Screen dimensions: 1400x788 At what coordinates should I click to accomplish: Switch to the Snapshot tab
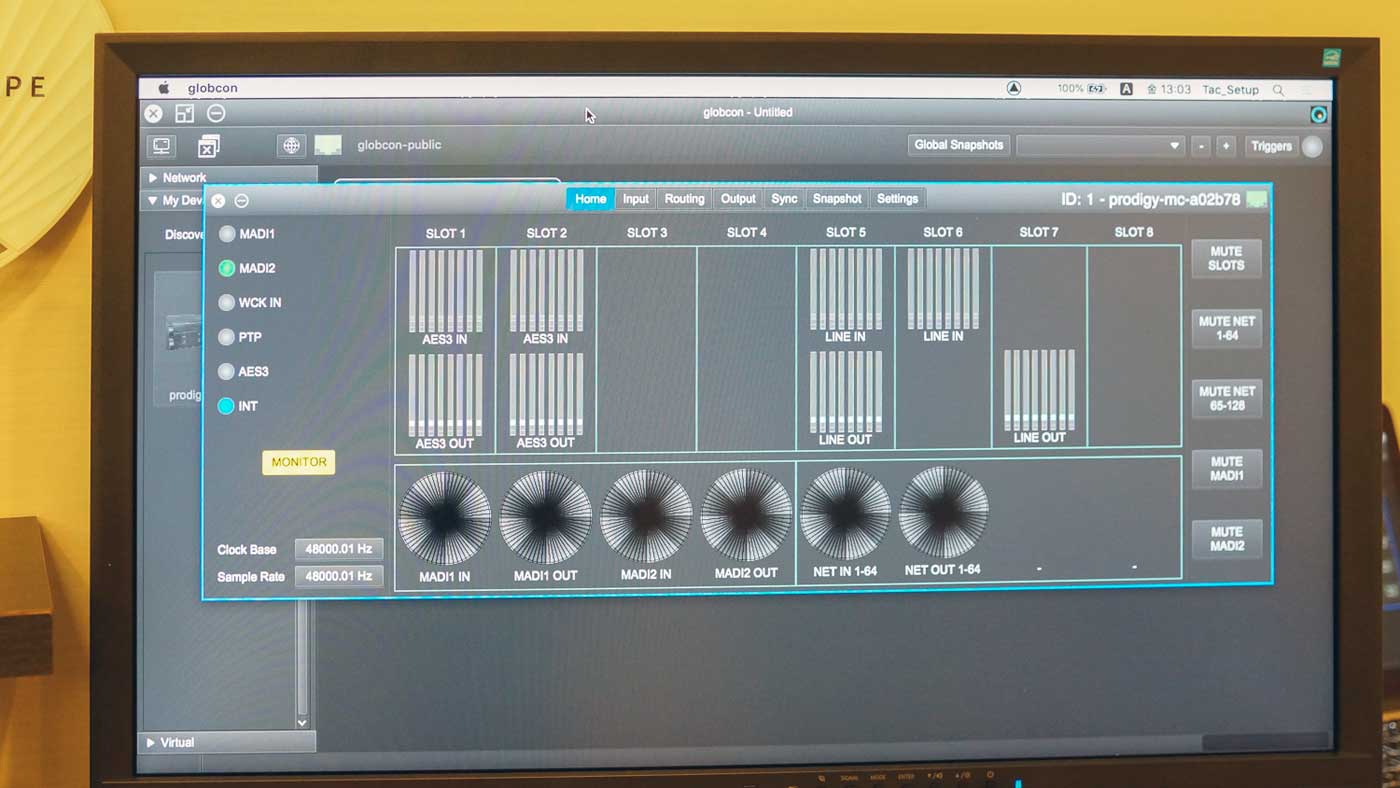click(837, 199)
